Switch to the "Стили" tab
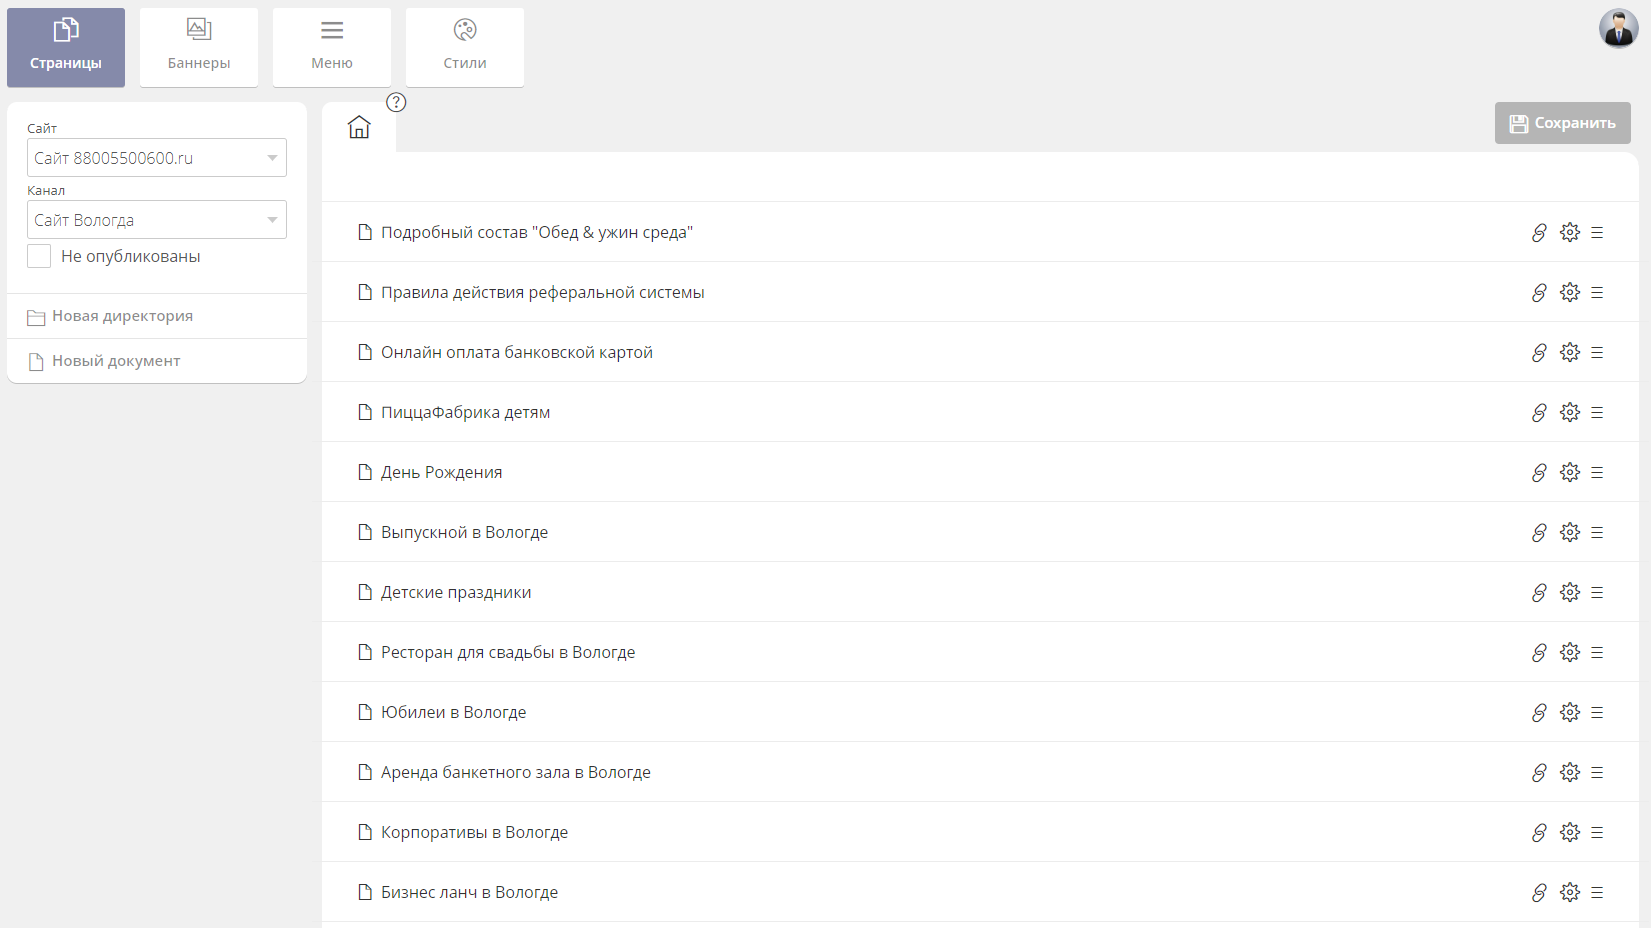 tap(465, 47)
